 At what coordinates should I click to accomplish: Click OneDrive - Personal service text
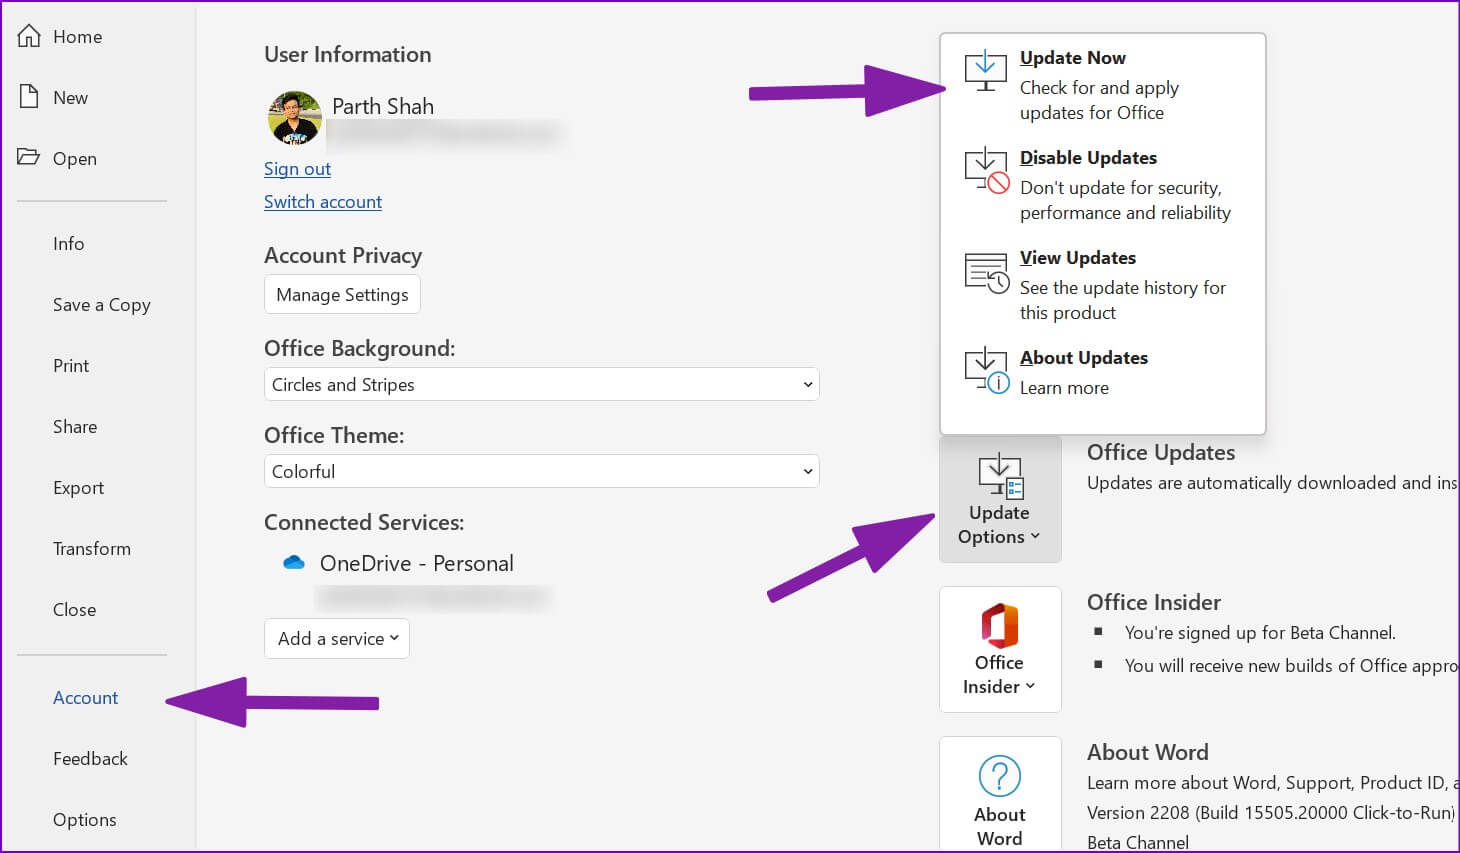tap(417, 563)
